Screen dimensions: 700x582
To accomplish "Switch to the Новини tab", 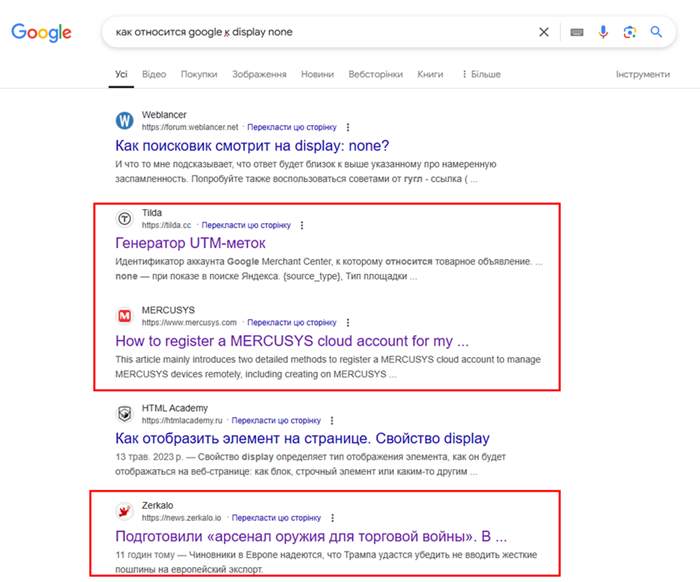I will click(x=317, y=74).
